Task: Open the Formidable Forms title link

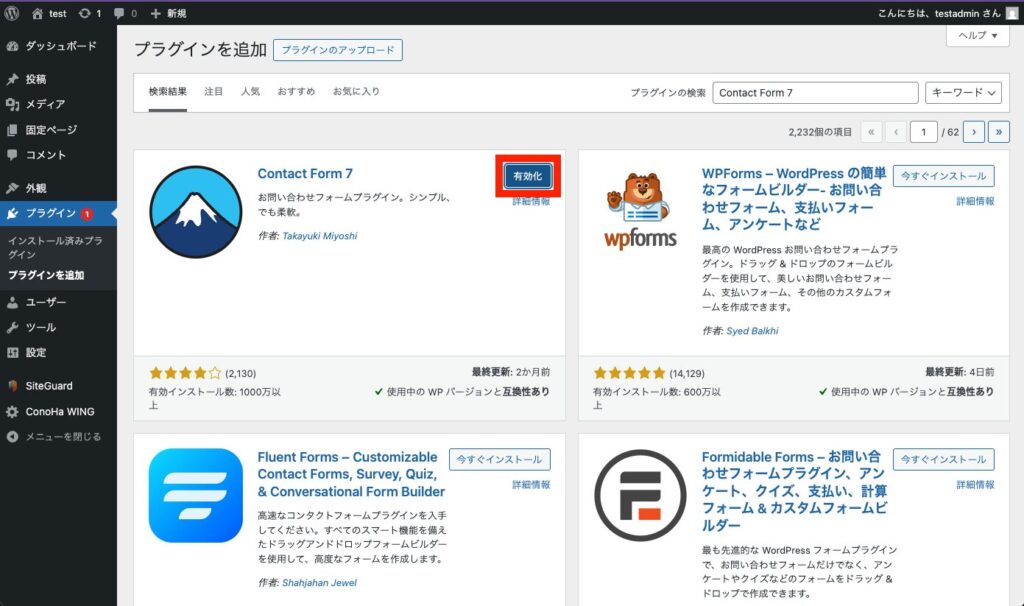Action: coord(794,491)
